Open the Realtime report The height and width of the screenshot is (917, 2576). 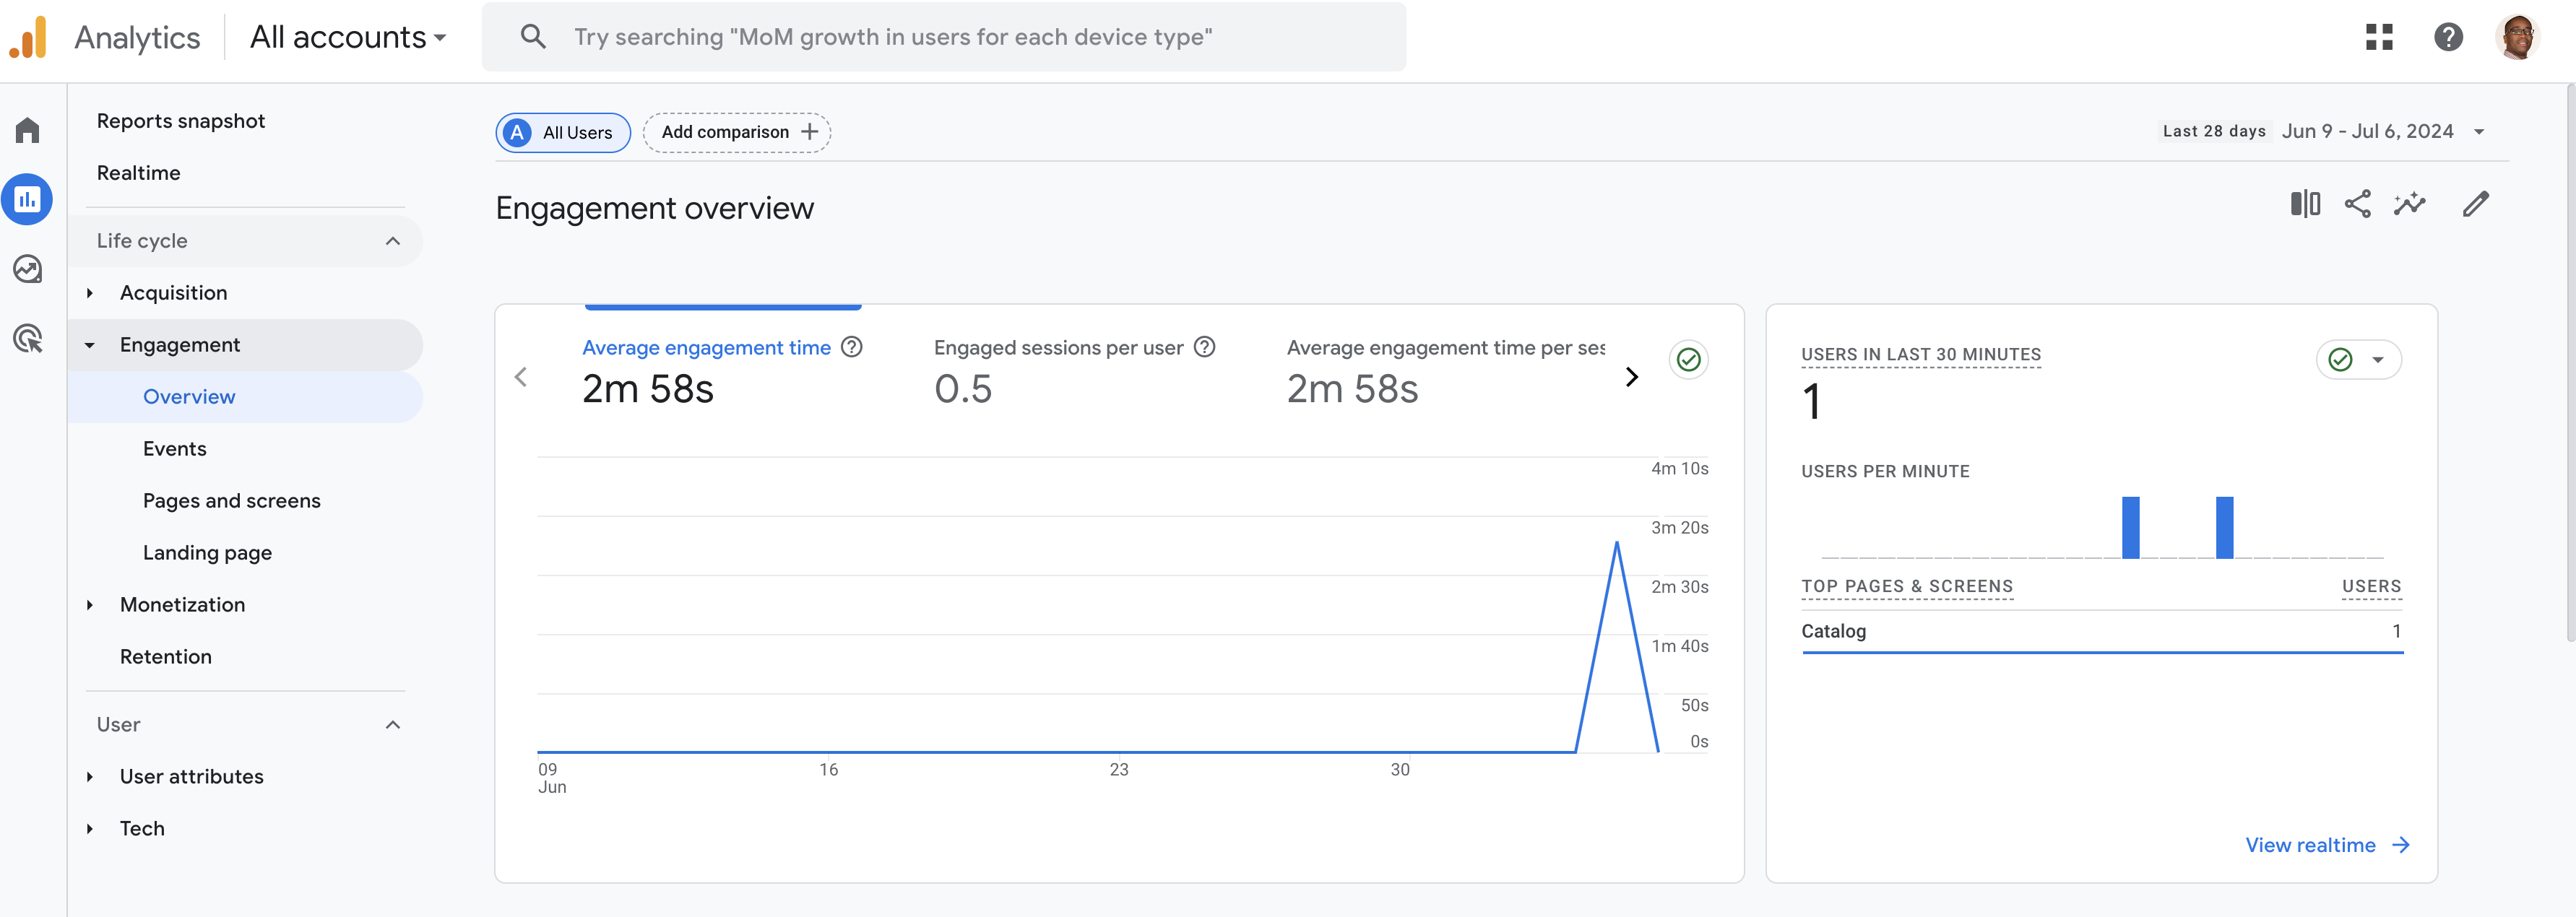pos(138,173)
